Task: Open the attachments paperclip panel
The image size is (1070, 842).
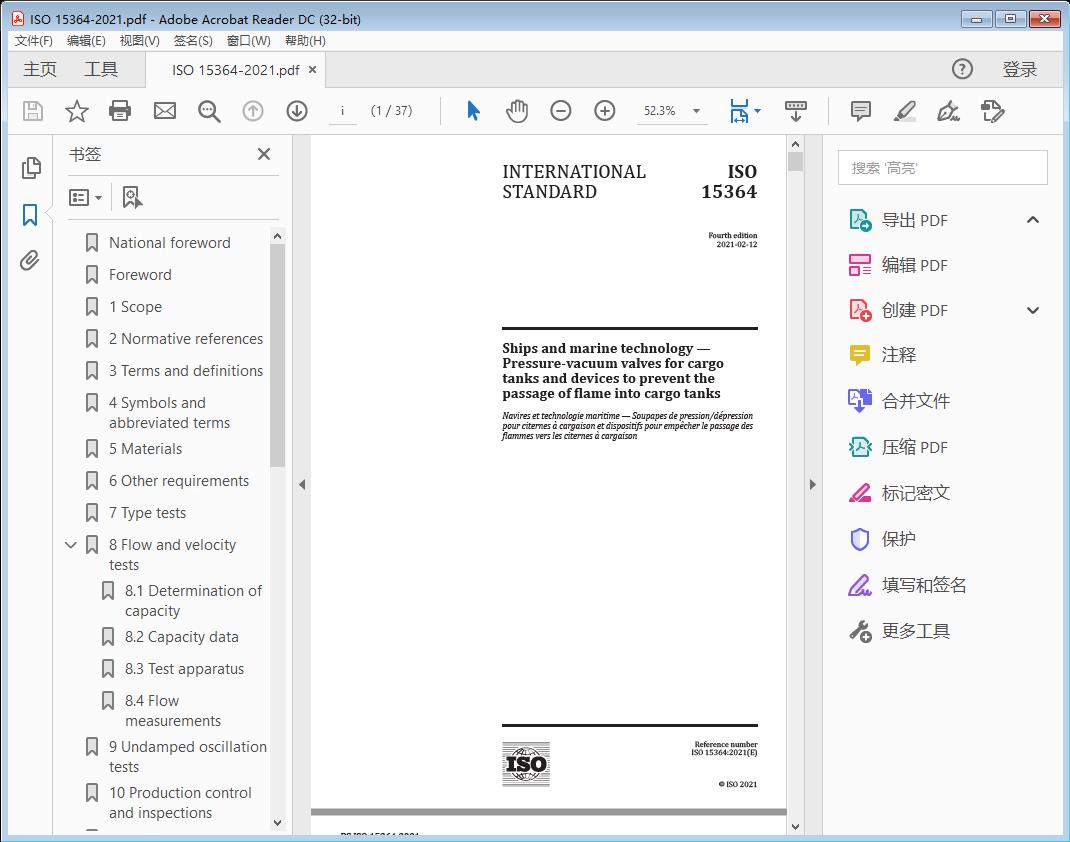Action: coord(30,261)
